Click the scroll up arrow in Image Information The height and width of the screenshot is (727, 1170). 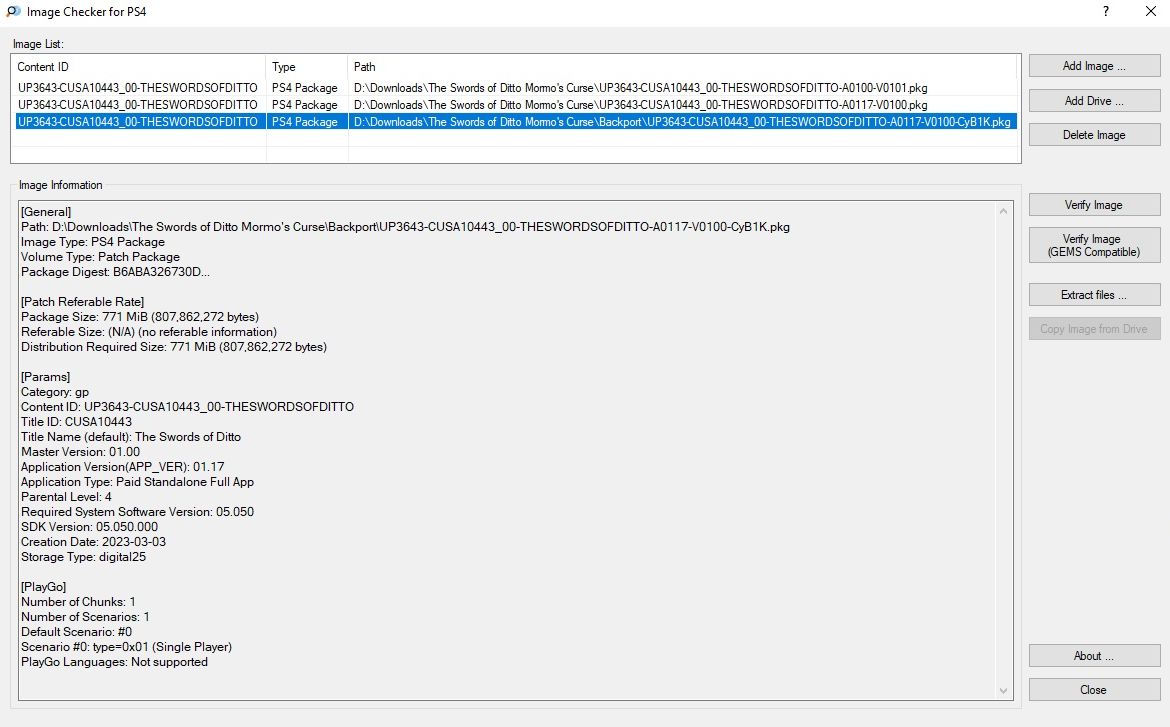pos(1004,211)
